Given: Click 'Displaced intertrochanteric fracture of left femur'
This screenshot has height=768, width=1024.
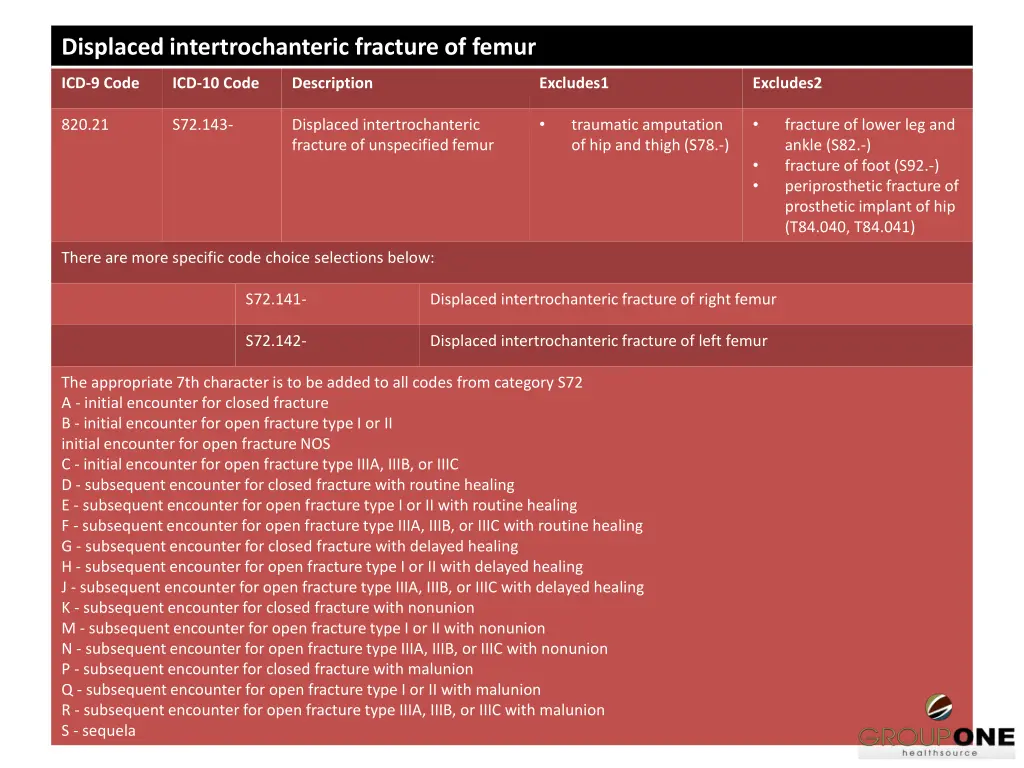Looking at the screenshot, I should 598,341.
